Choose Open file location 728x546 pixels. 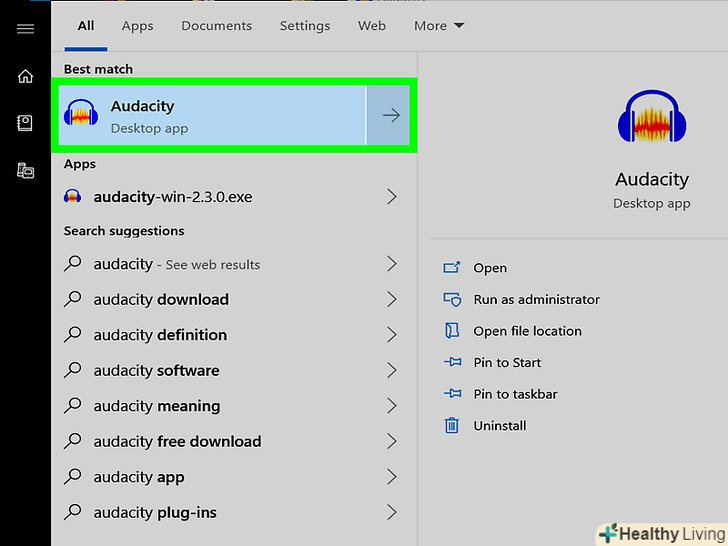point(527,331)
